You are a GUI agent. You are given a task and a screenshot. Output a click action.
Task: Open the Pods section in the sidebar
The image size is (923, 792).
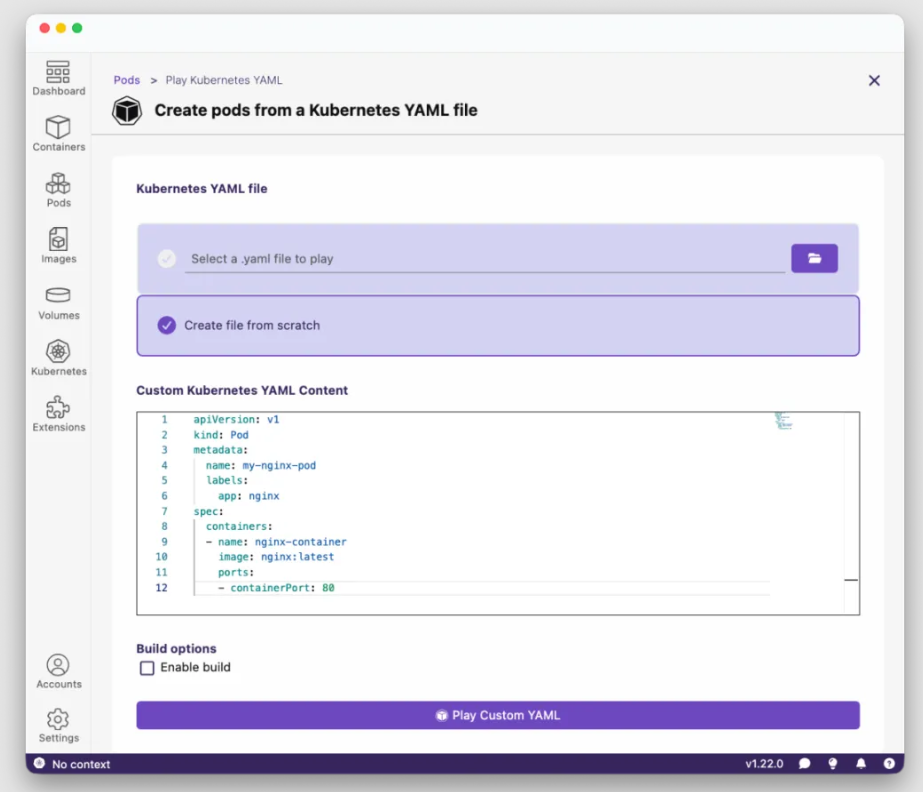pos(58,190)
